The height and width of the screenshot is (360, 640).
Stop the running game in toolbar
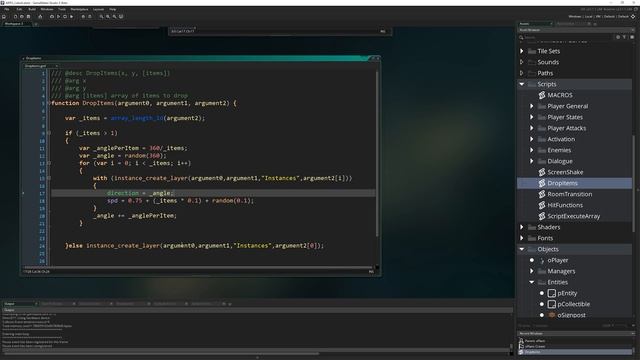coord(65,16)
